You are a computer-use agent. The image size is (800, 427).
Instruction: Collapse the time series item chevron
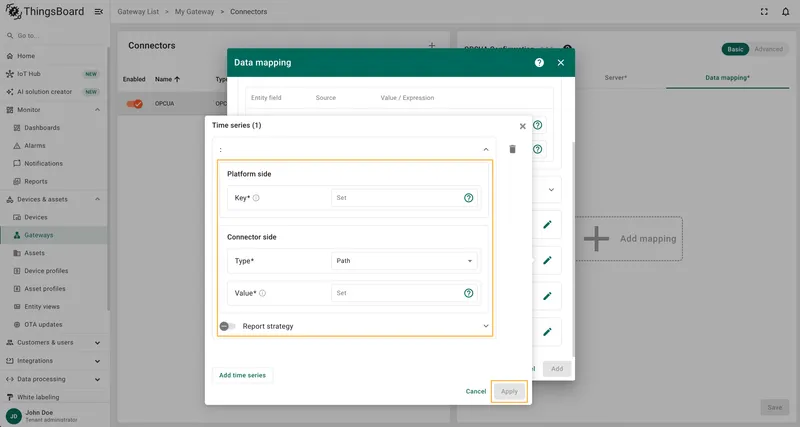[486, 149]
